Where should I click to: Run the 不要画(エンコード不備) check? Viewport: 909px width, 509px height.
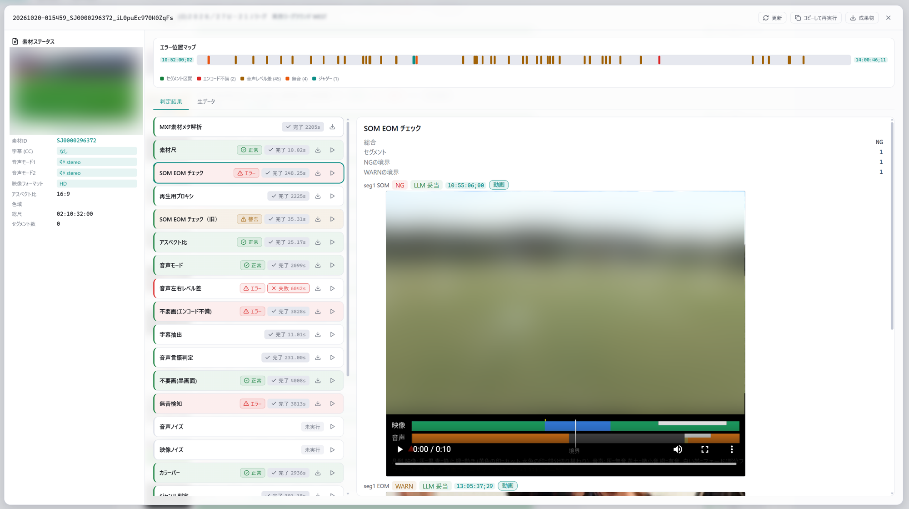tap(333, 312)
